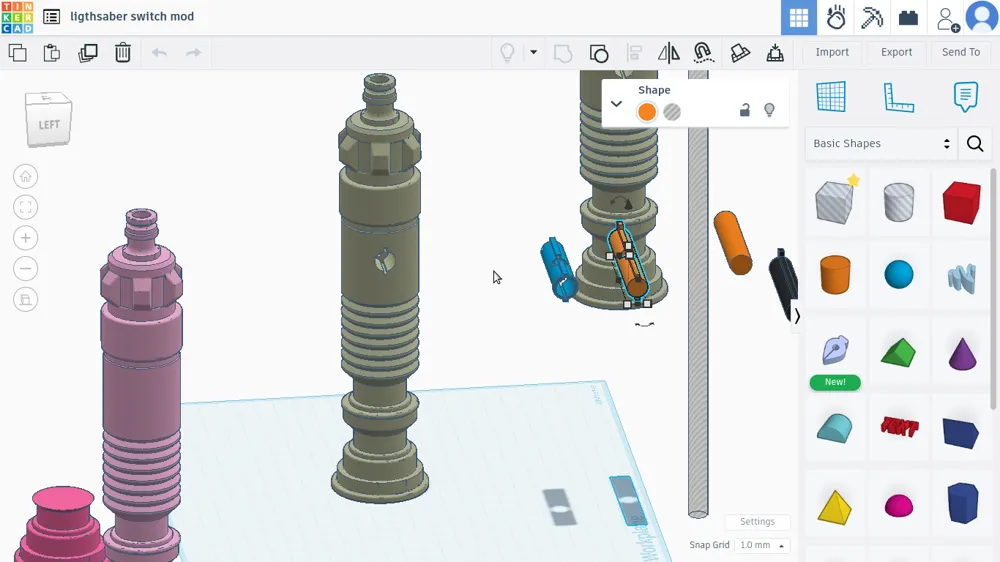This screenshot has width=1000, height=562.
Task: Click the Align tool icon
Action: pos(634,53)
